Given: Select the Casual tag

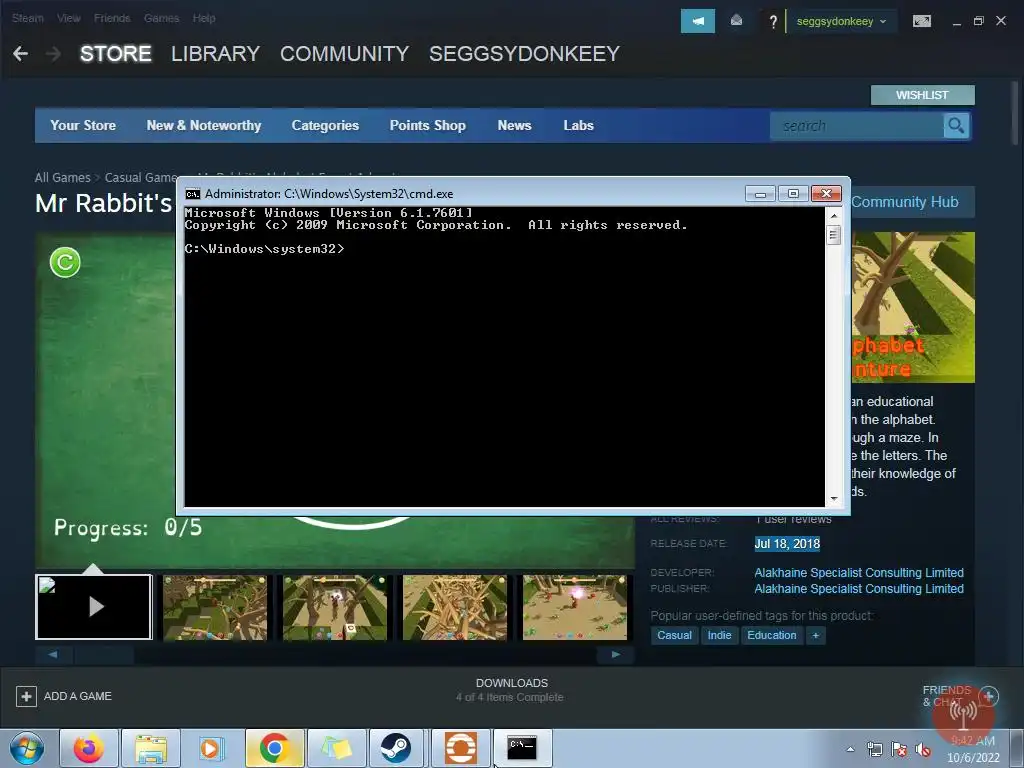Looking at the screenshot, I should click(674, 635).
